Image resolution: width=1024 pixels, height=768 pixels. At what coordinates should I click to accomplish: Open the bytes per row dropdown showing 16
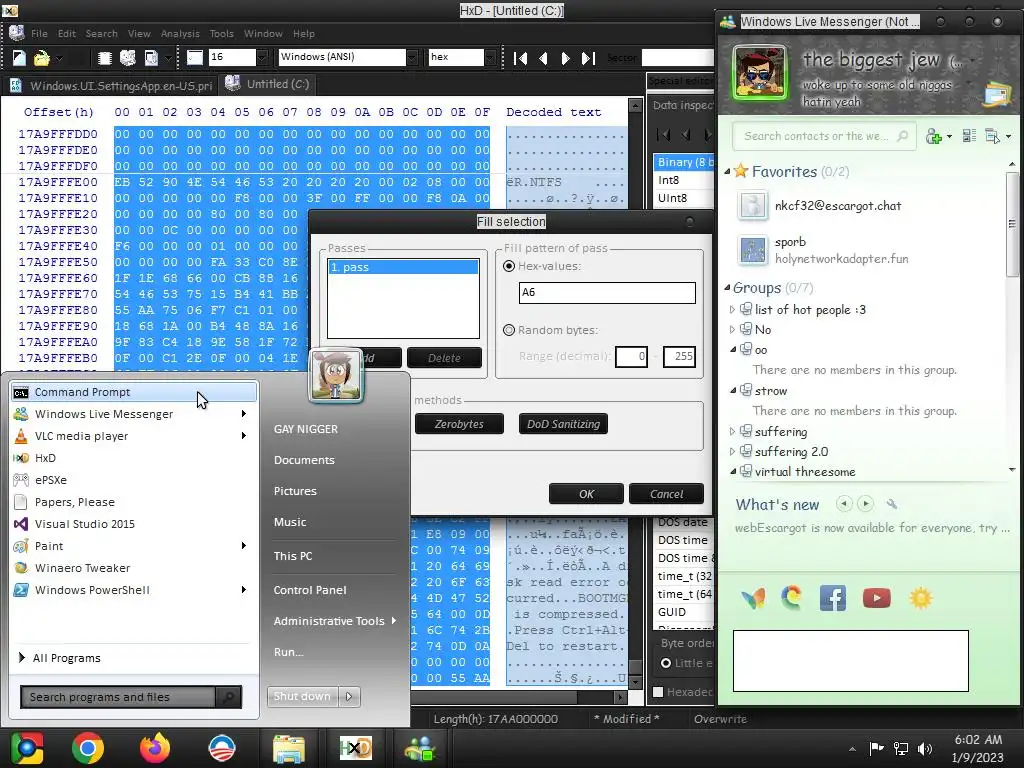tap(262, 57)
